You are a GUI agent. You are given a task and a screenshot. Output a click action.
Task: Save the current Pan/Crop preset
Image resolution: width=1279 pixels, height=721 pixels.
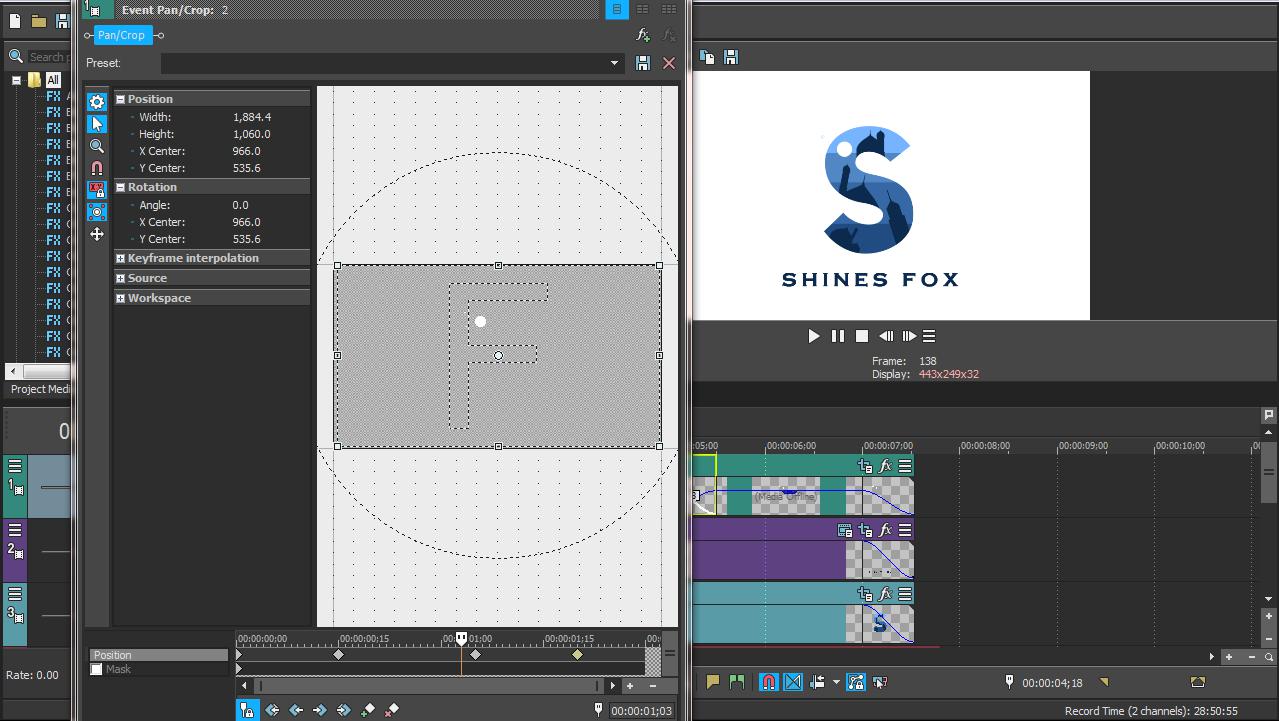pyautogui.click(x=643, y=63)
